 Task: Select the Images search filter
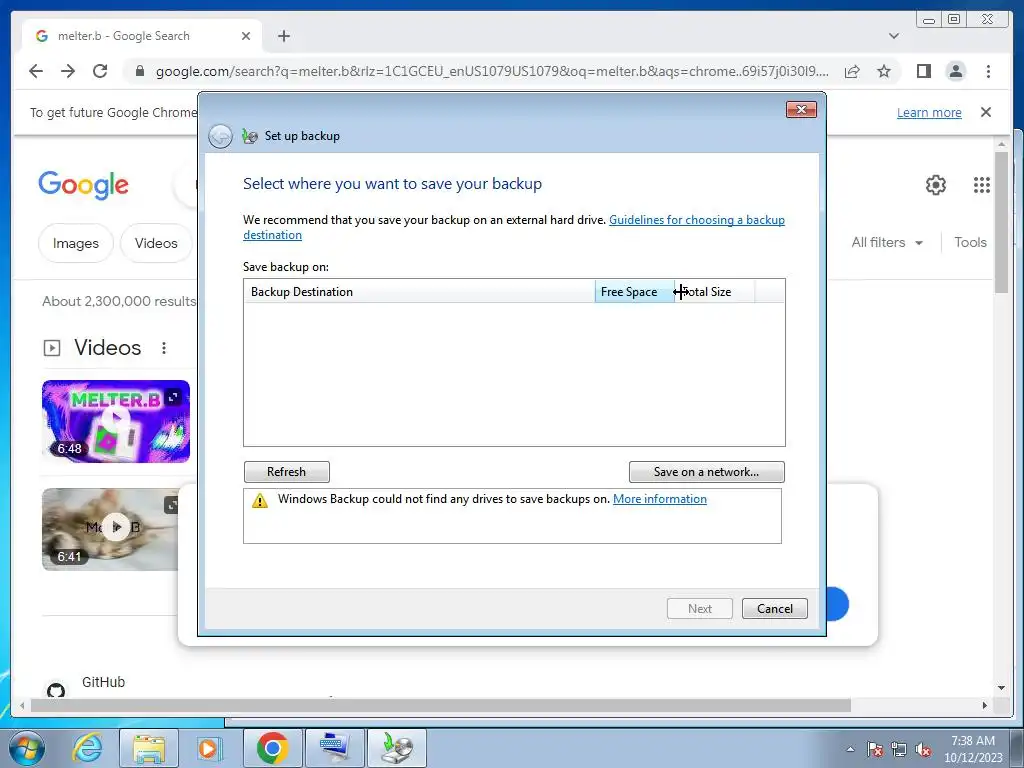(76, 243)
